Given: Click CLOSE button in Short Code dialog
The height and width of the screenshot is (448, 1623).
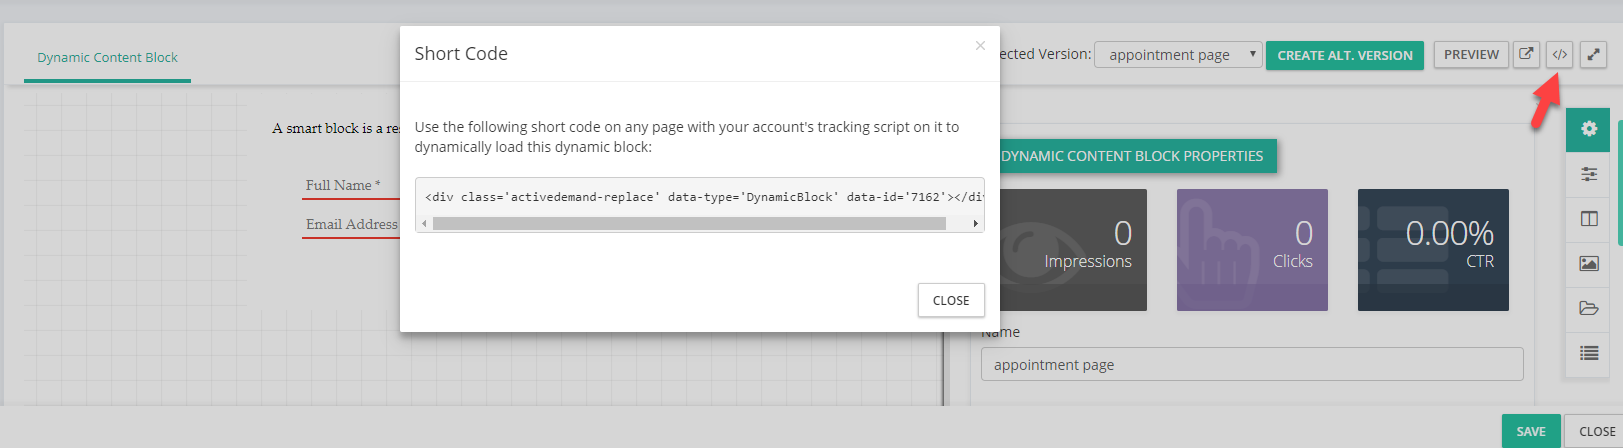Looking at the screenshot, I should (951, 300).
